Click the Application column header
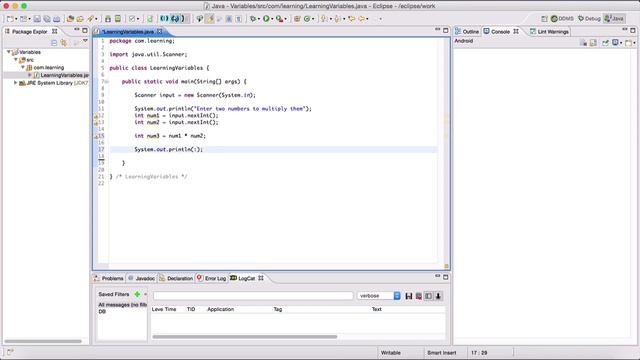The width and height of the screenshot is (640, 360). (220, 309)
